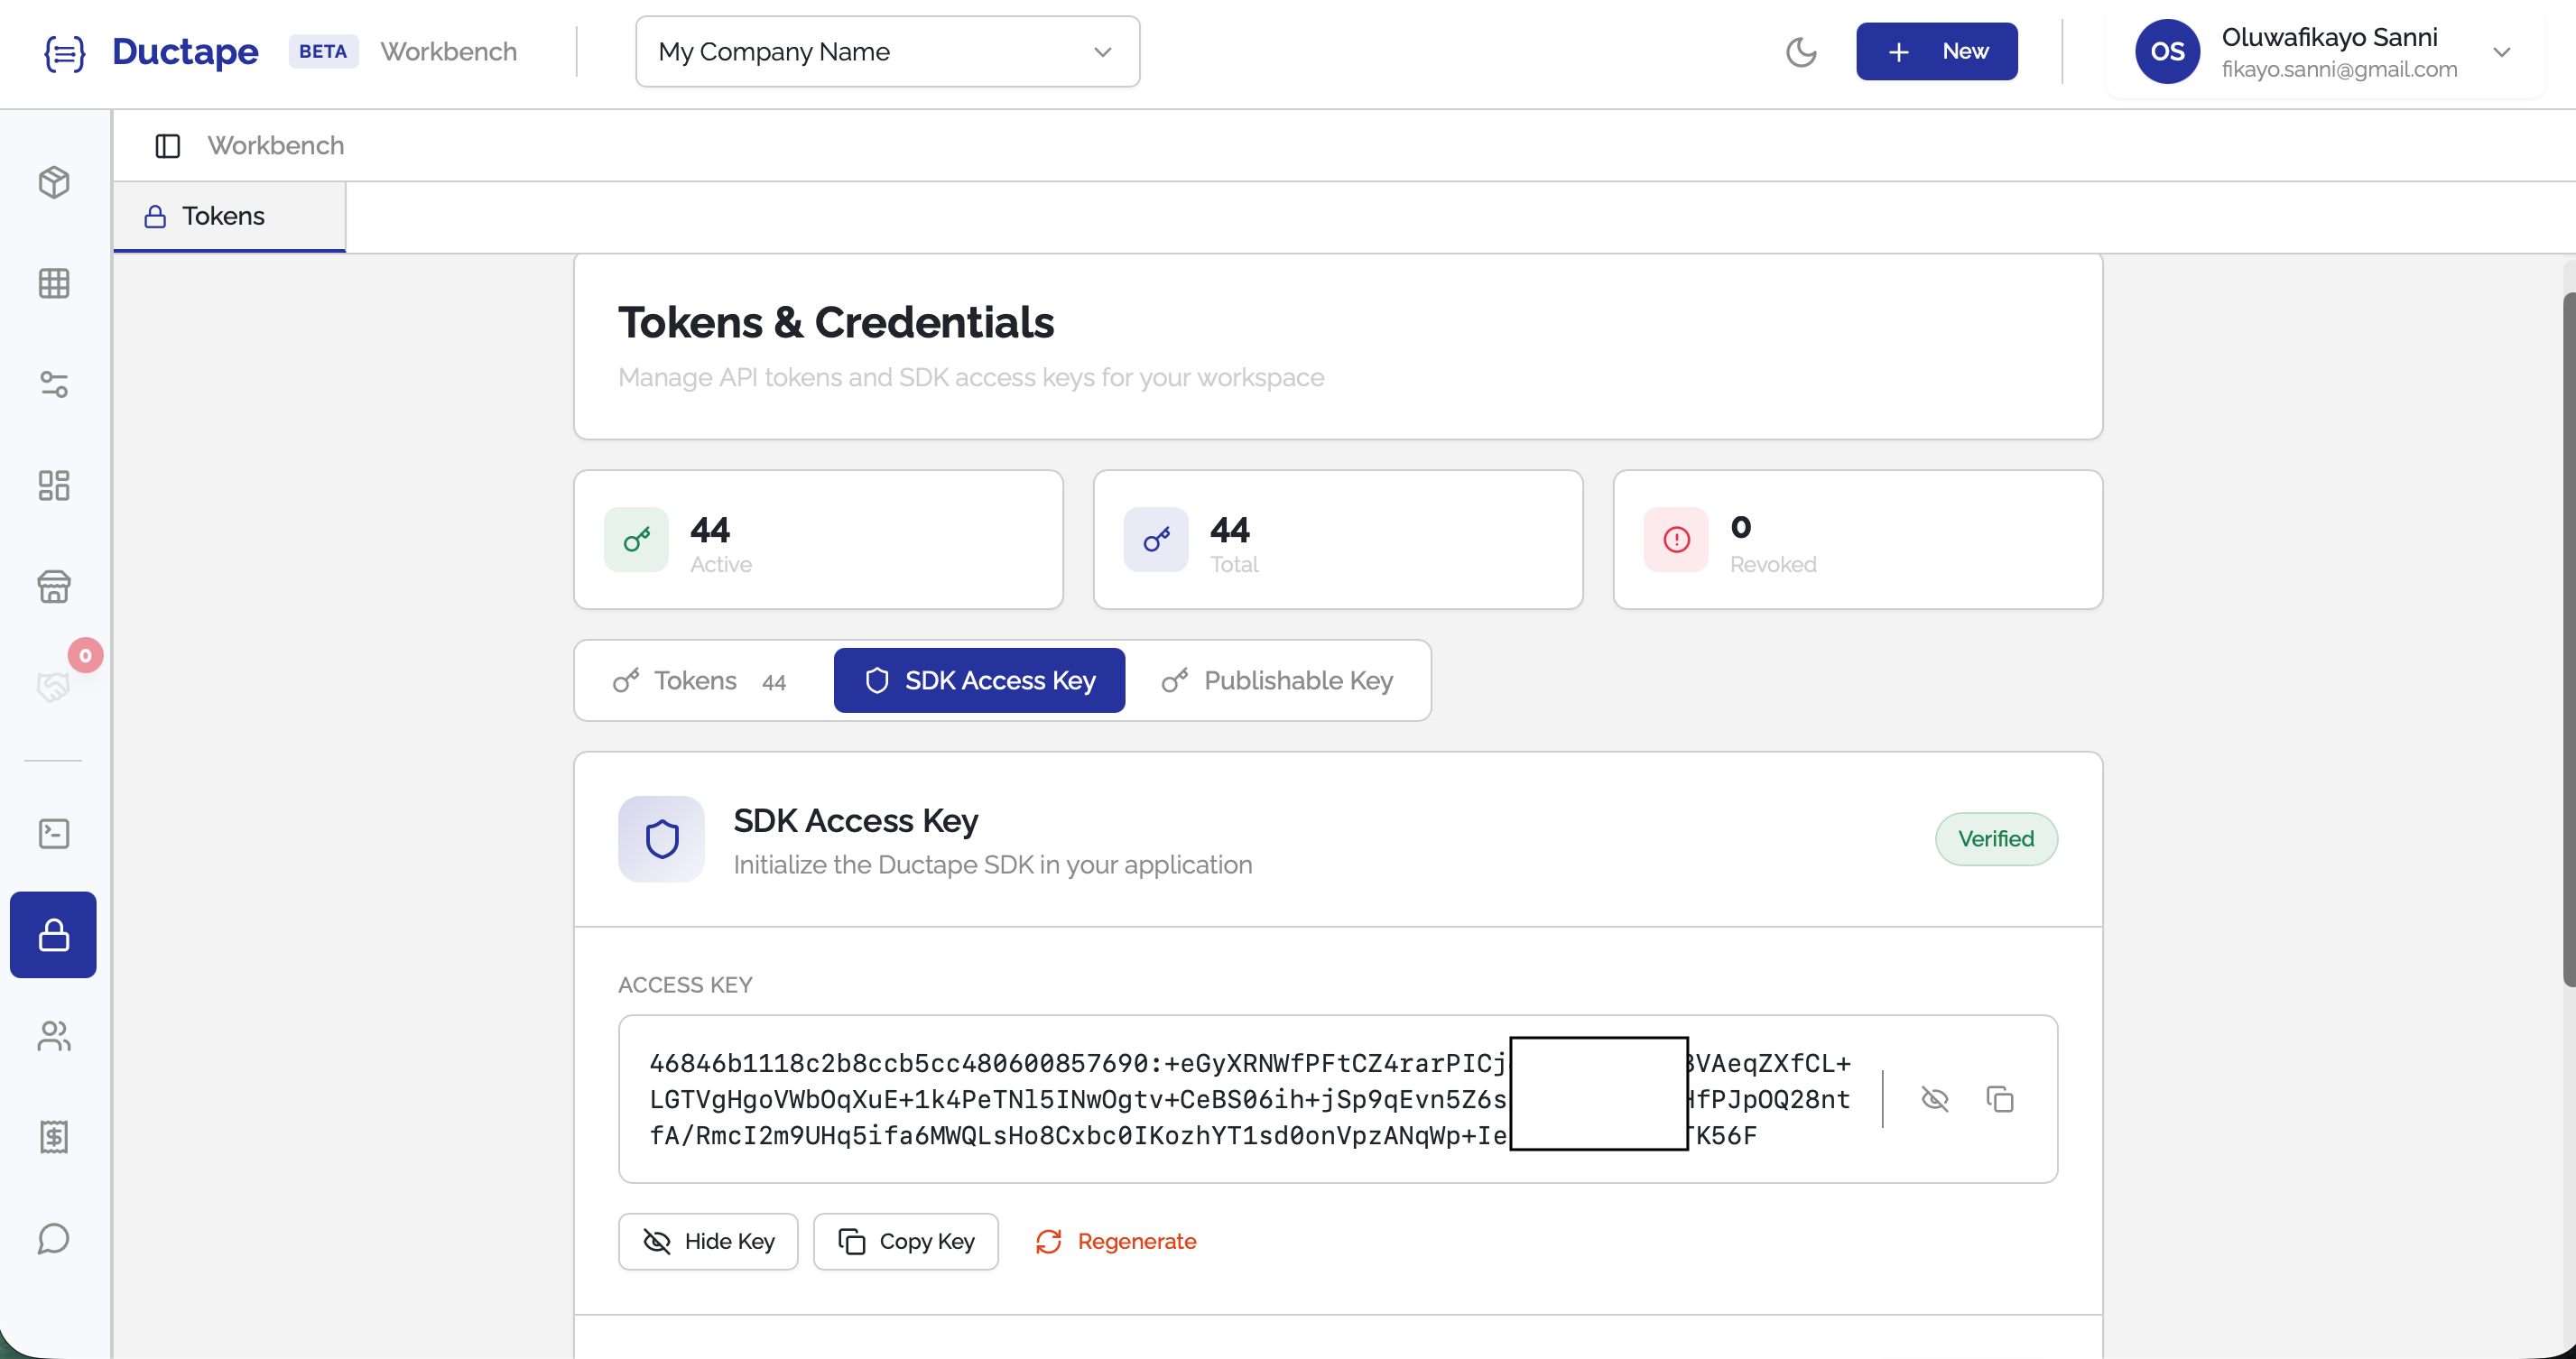Open the partnerships handshake sidebar icon
Screen dimensions: 2576x1359
(53, 686)
